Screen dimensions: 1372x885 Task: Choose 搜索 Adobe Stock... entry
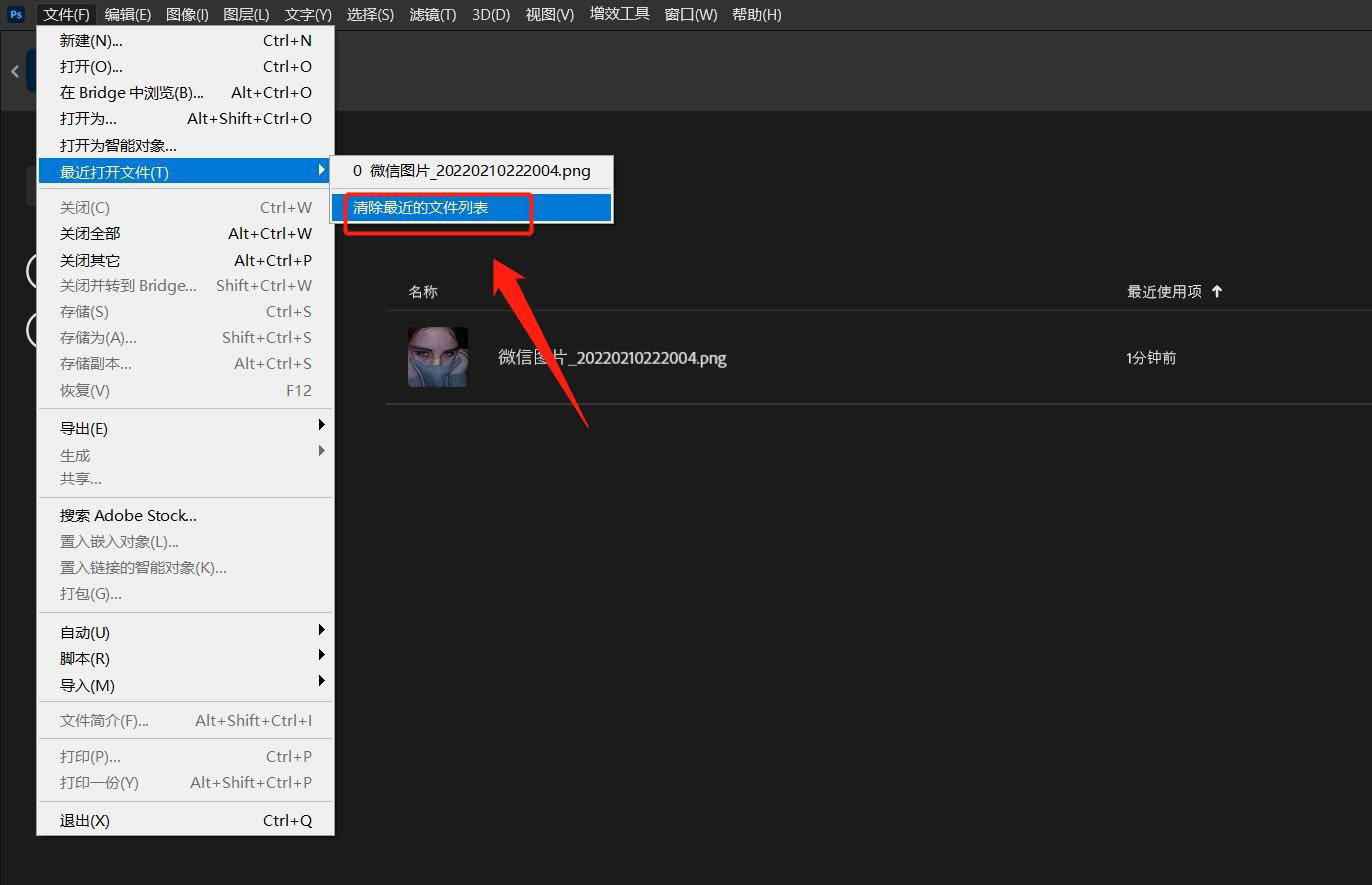click(186, 516)
